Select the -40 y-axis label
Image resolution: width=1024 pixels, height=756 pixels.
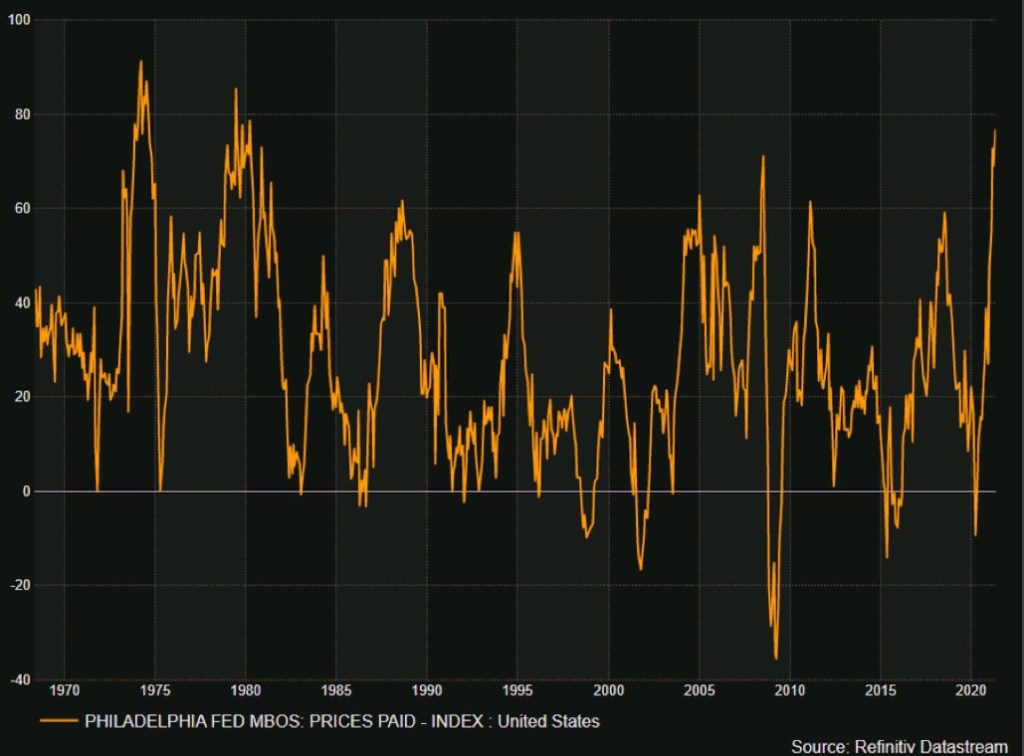(18, 680)
